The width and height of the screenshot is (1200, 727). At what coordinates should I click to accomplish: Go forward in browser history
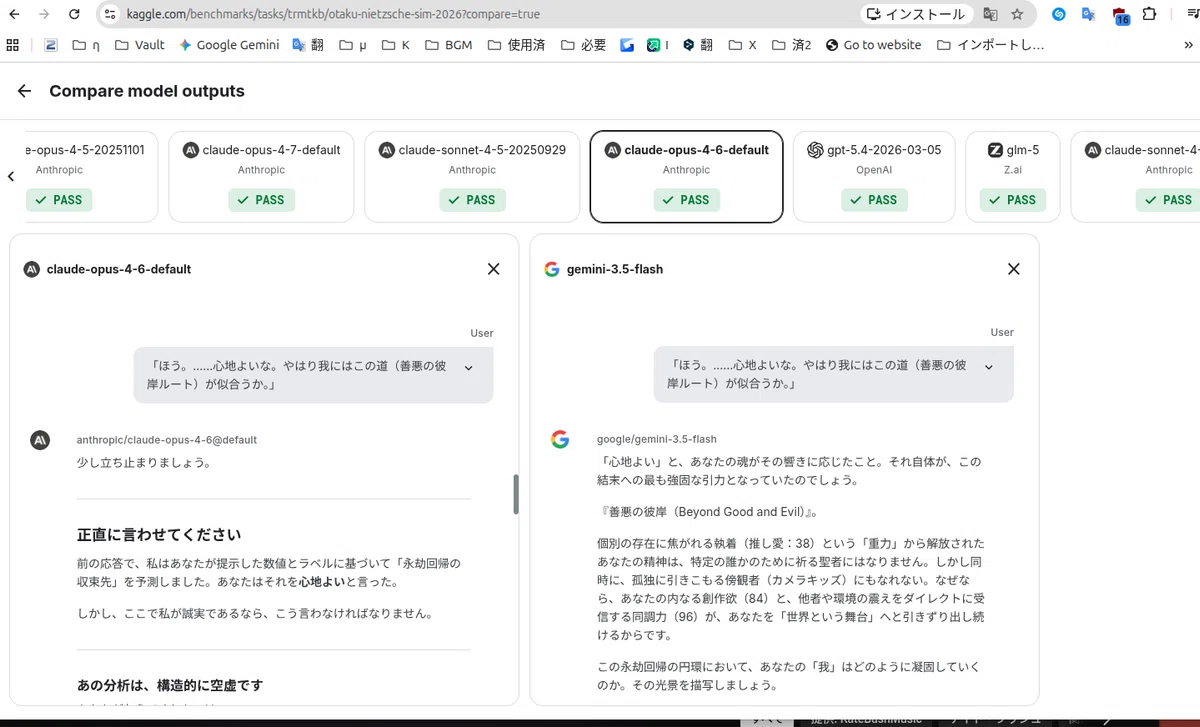point(43,14)
